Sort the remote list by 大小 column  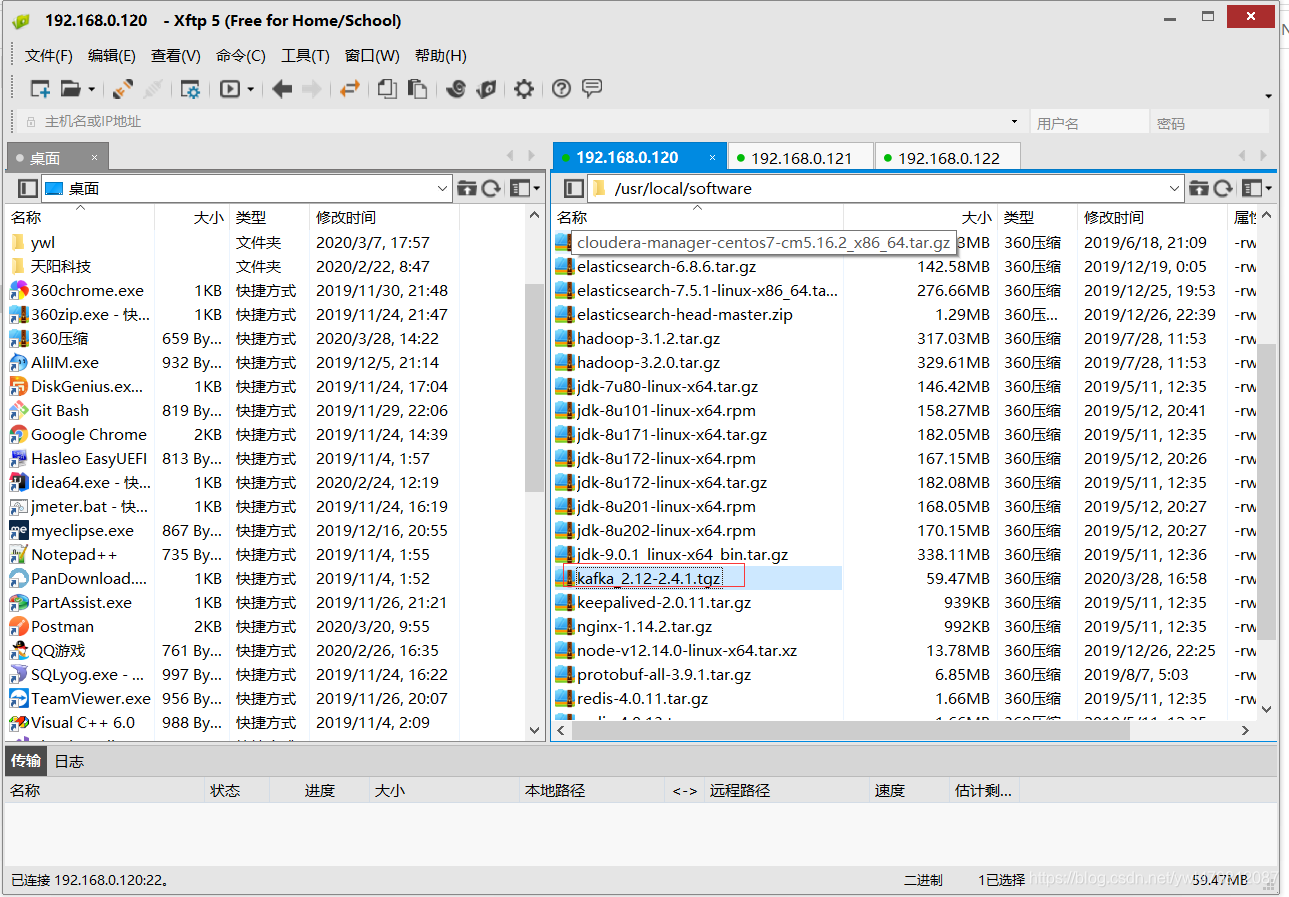[x=920, y=217]
